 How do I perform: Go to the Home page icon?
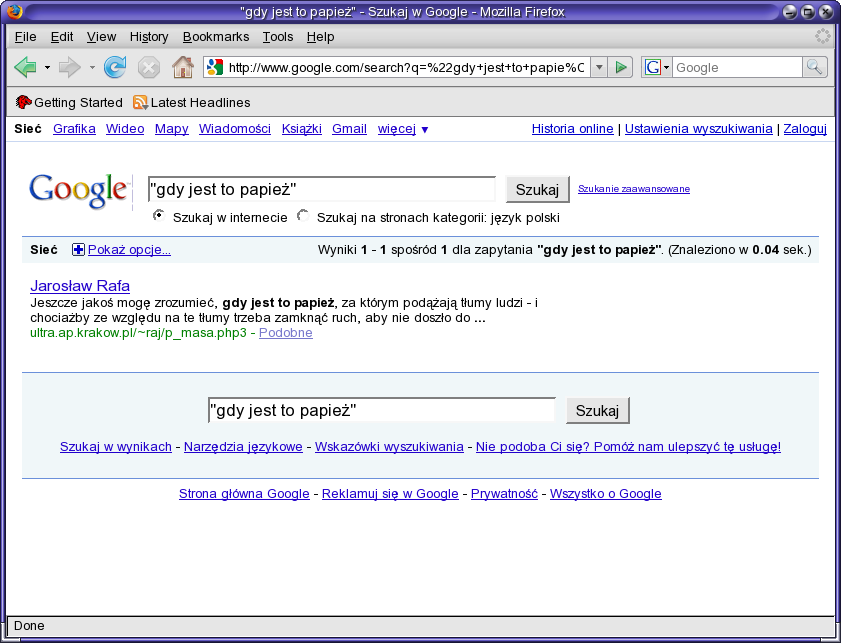pyautogui.click(x=183, y=68)
